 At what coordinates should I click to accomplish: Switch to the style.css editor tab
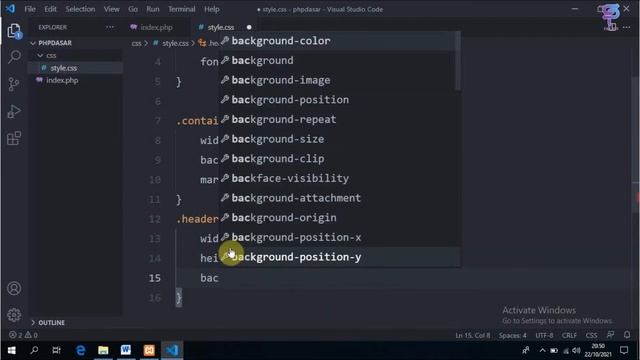221,27
